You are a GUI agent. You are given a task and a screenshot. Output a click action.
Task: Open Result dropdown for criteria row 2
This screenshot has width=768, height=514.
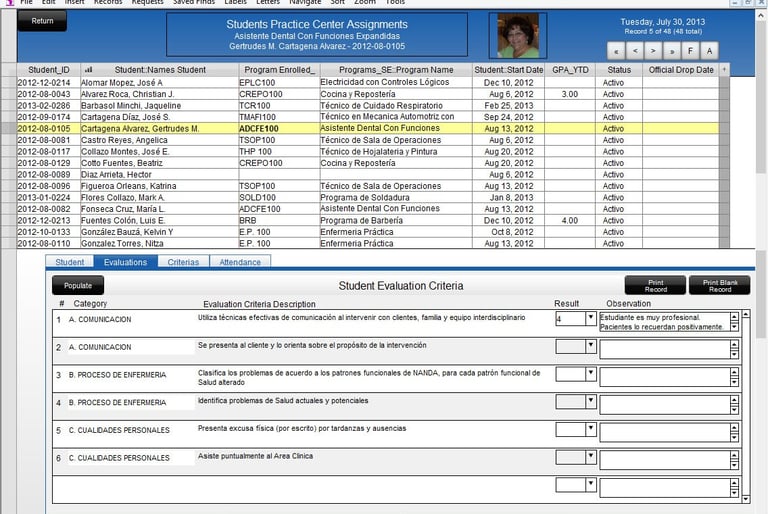(x=591, y=346)
